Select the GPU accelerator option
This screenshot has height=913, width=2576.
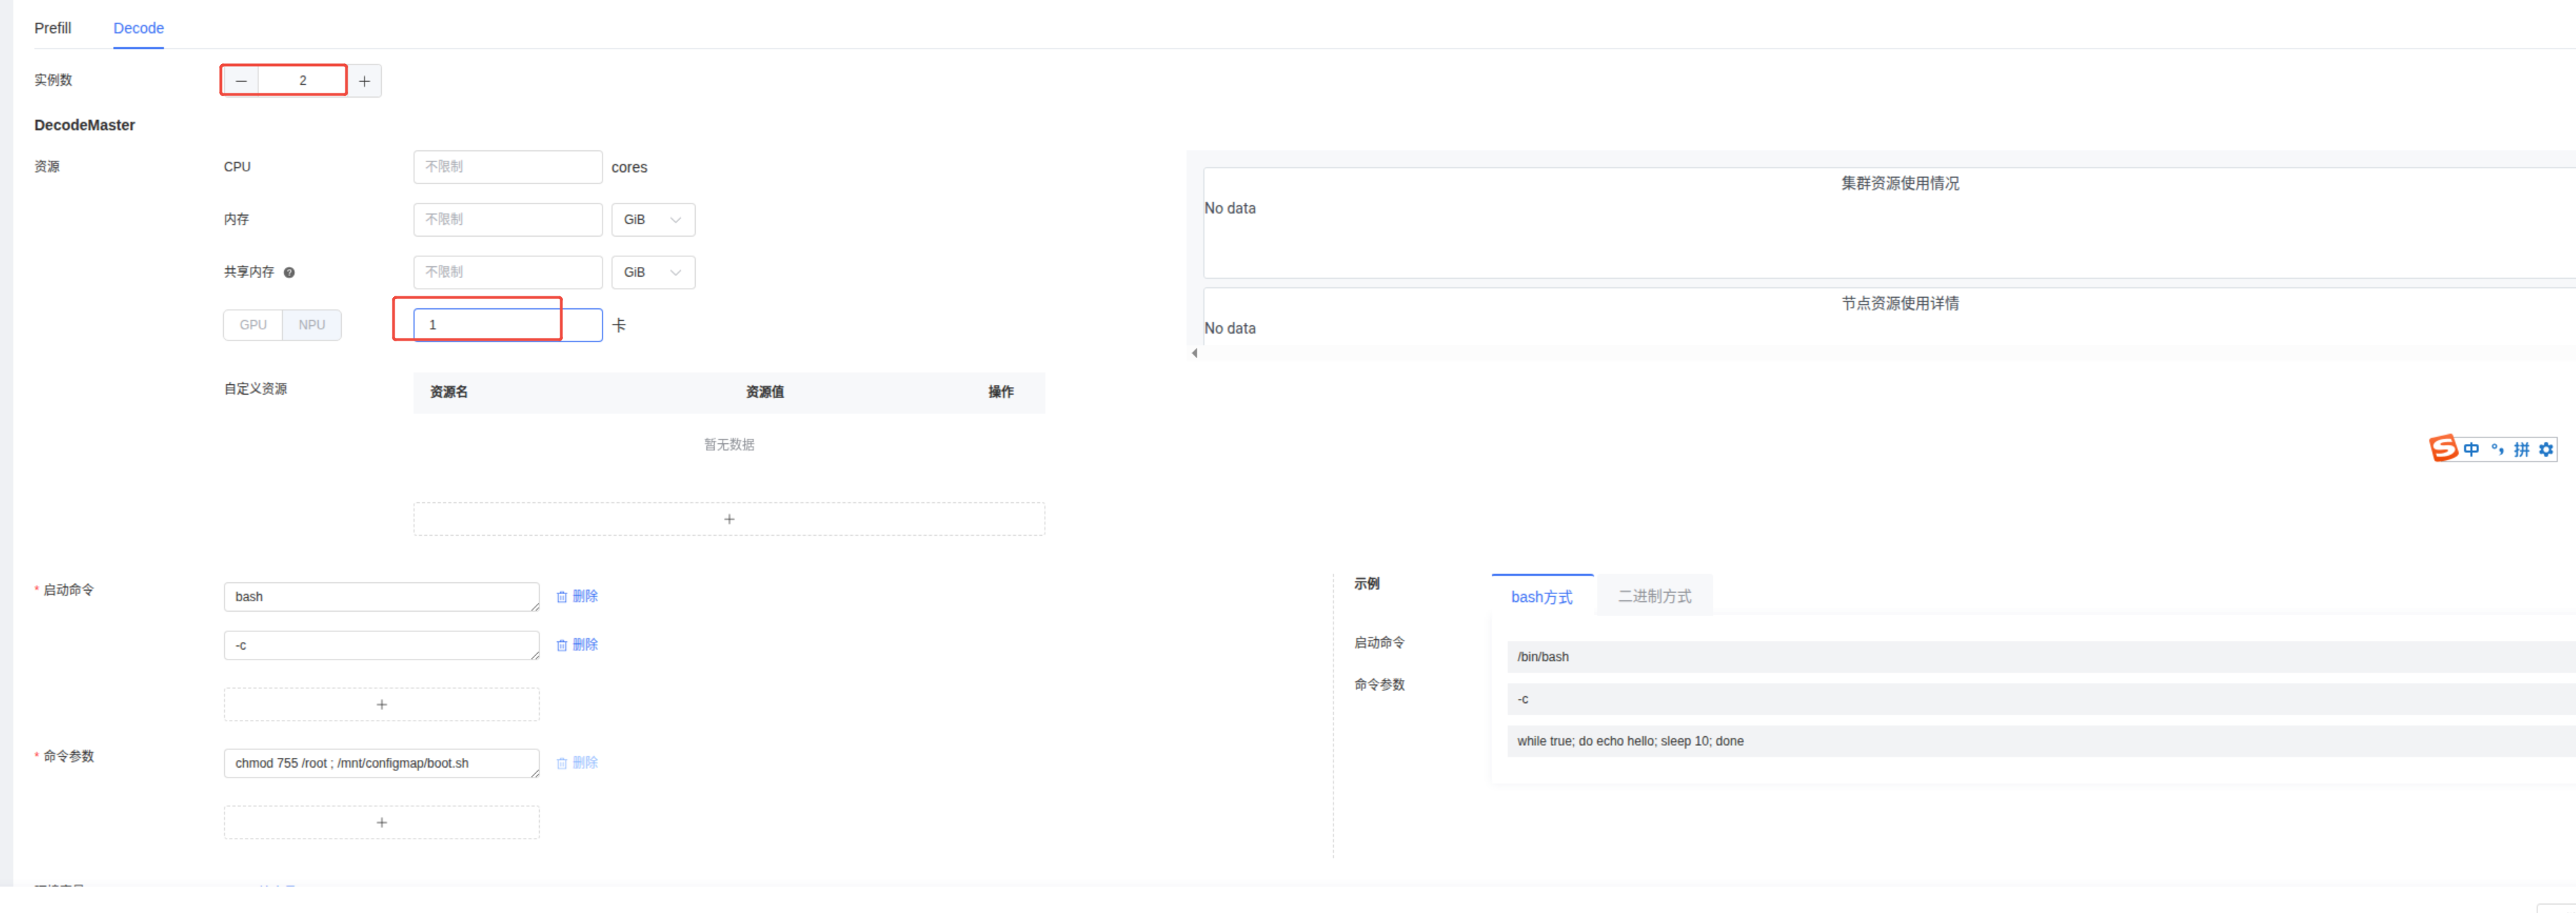253,325
